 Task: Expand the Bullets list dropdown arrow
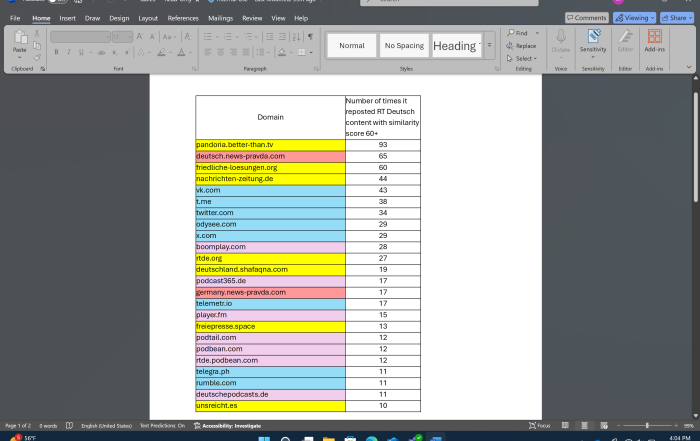coord(217,37)
